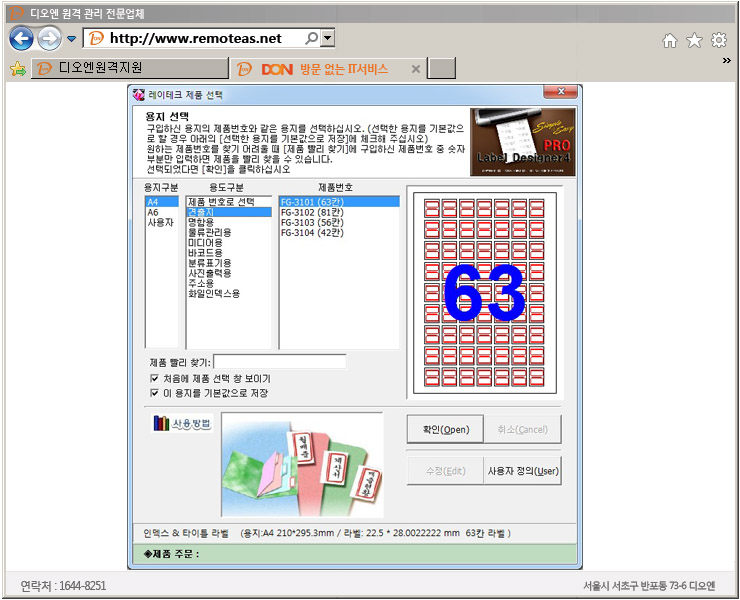Click the 사용자 정의(User) button
Image resolution: width=740 pixels, height=600 pixels.
[x=523, y=470]
